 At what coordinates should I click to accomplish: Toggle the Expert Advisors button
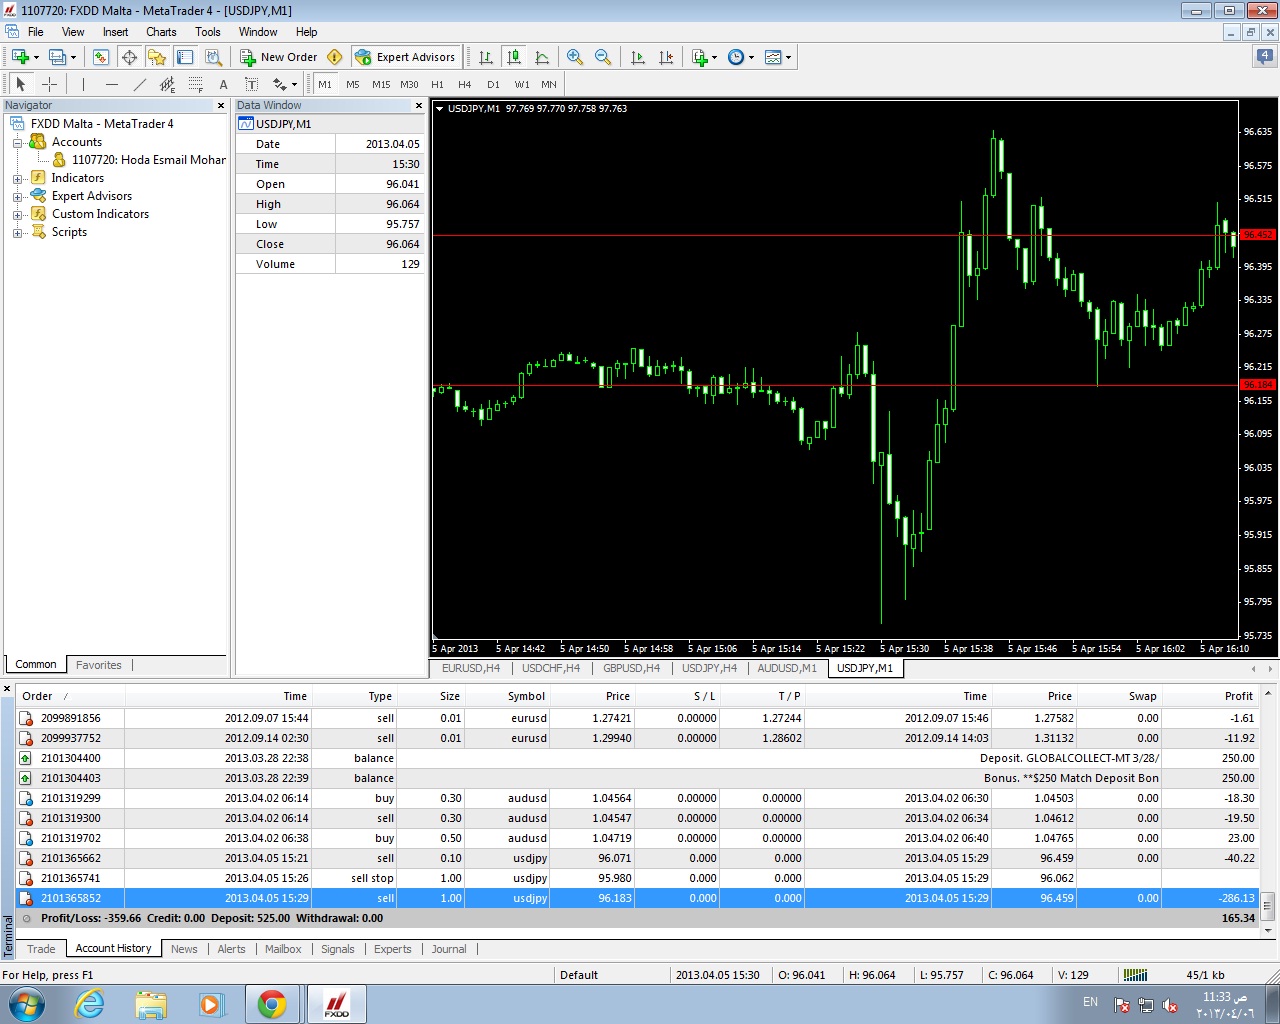coord(406,57)
